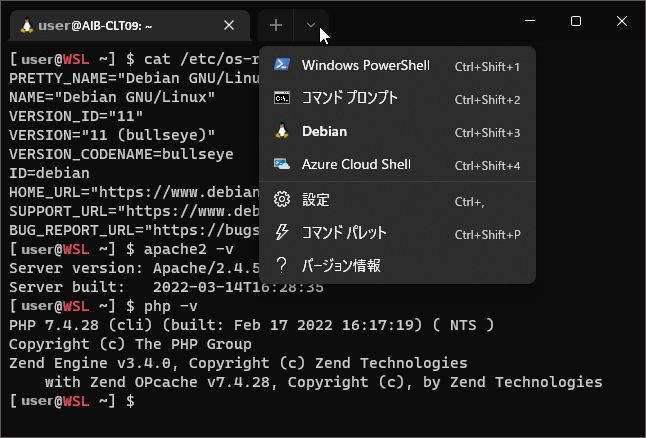Screen dimensions: 646x438
Task: Click the penguin icon on the tab
Action: coord(27,26)
